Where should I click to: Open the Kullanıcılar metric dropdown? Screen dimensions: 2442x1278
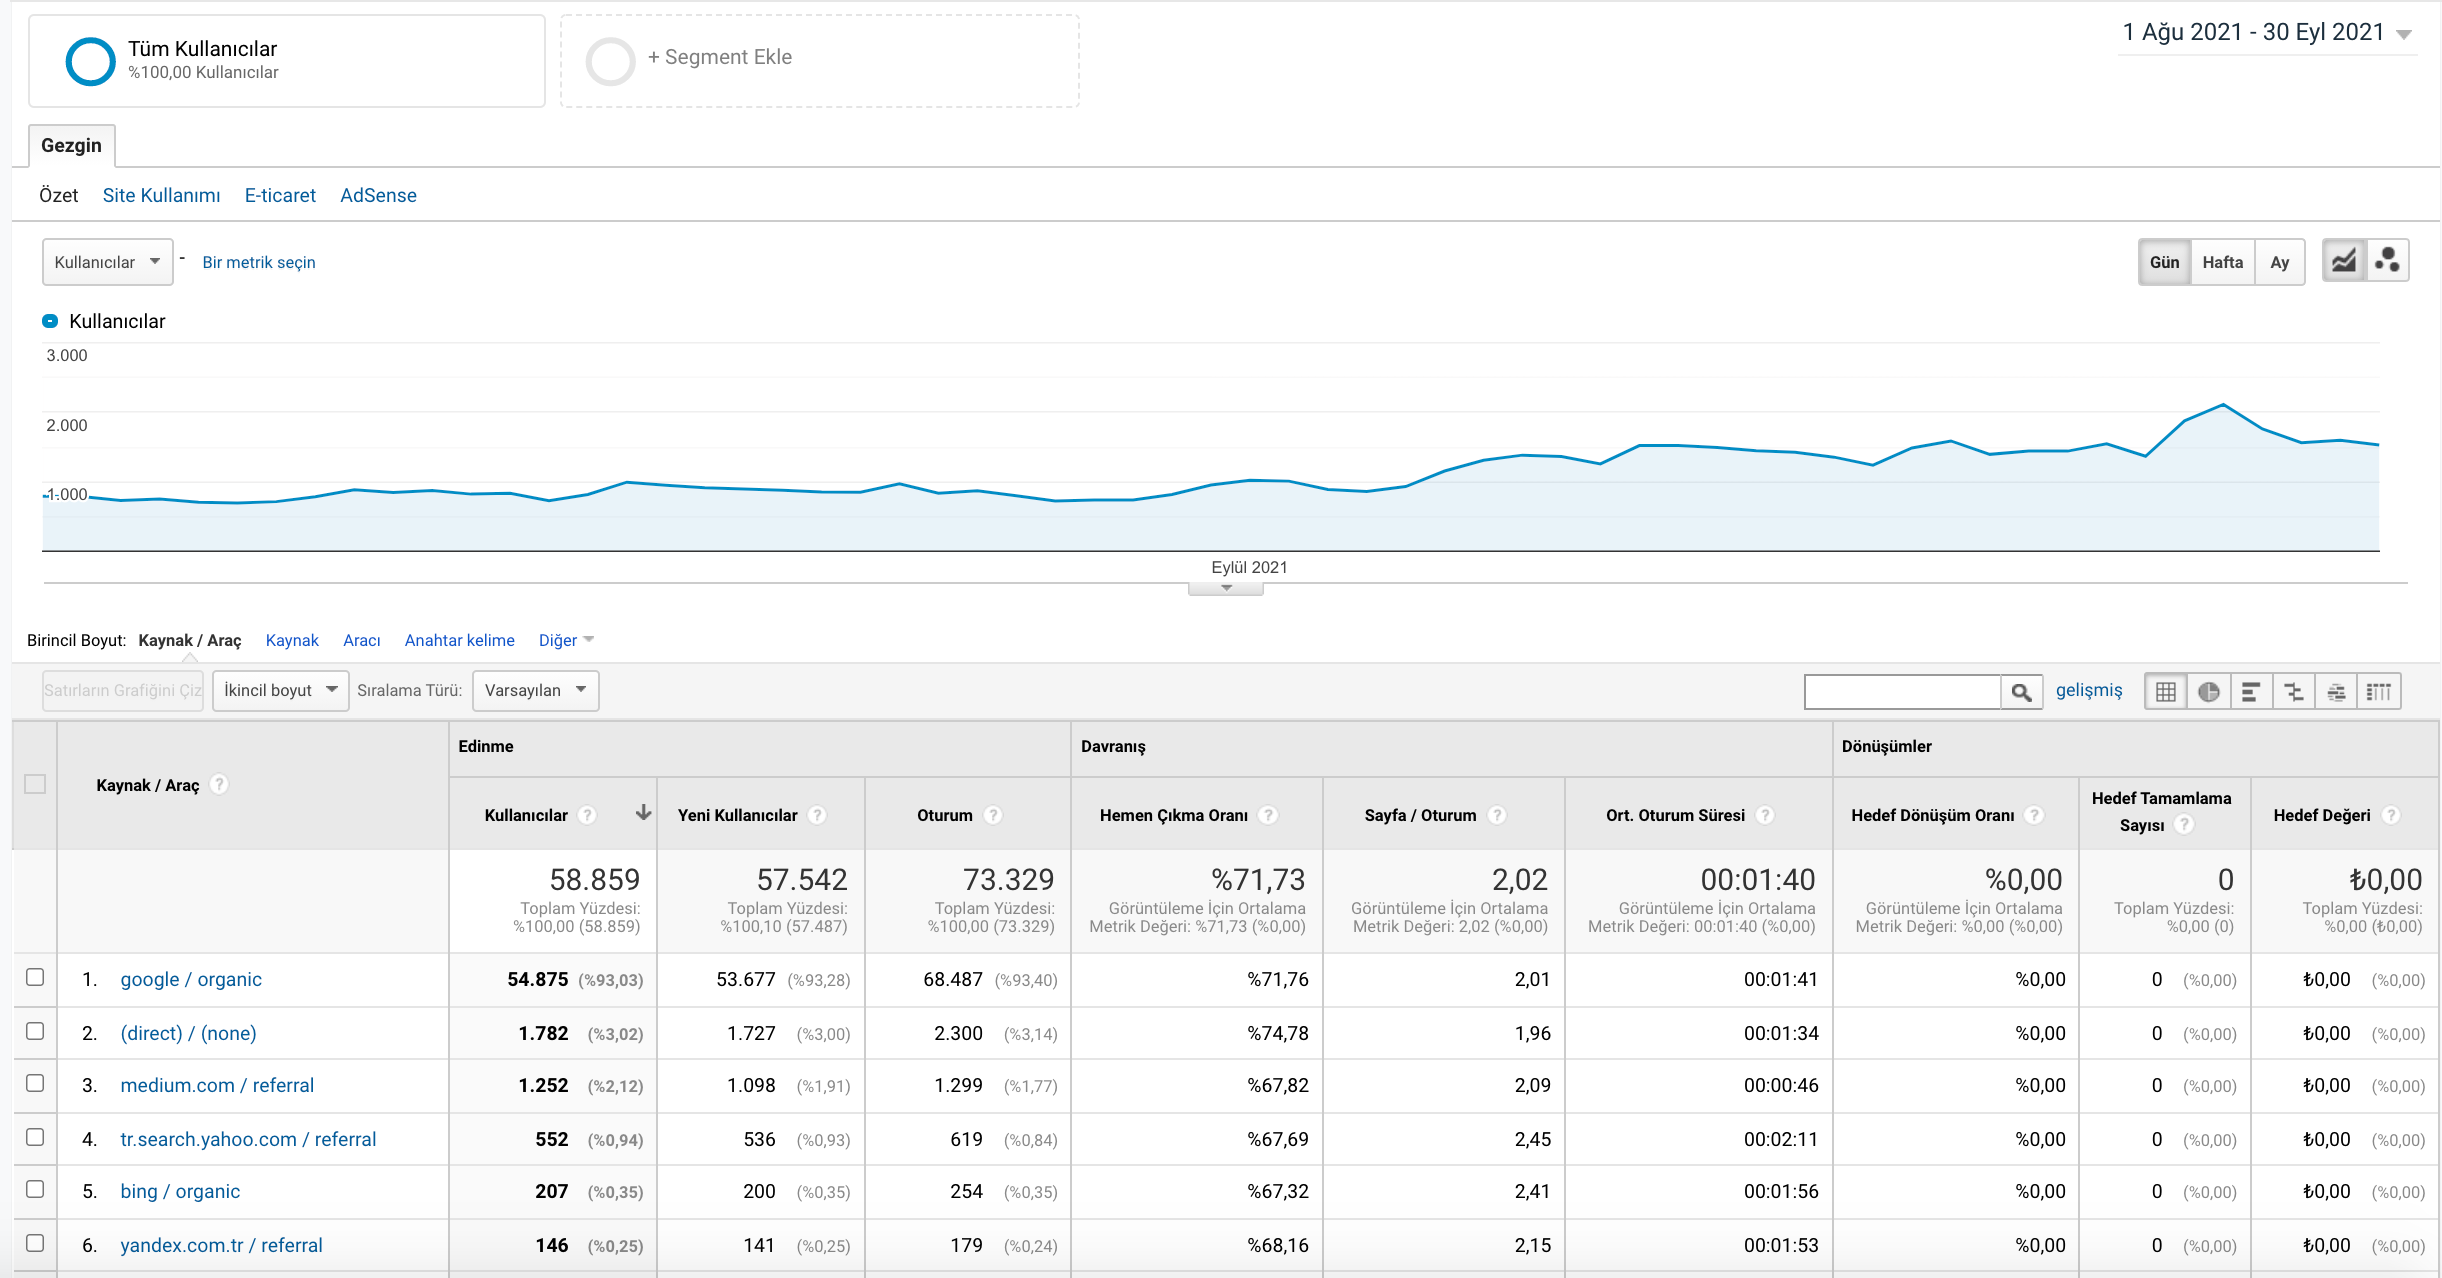pyautogui.click(x=108, y=262)
